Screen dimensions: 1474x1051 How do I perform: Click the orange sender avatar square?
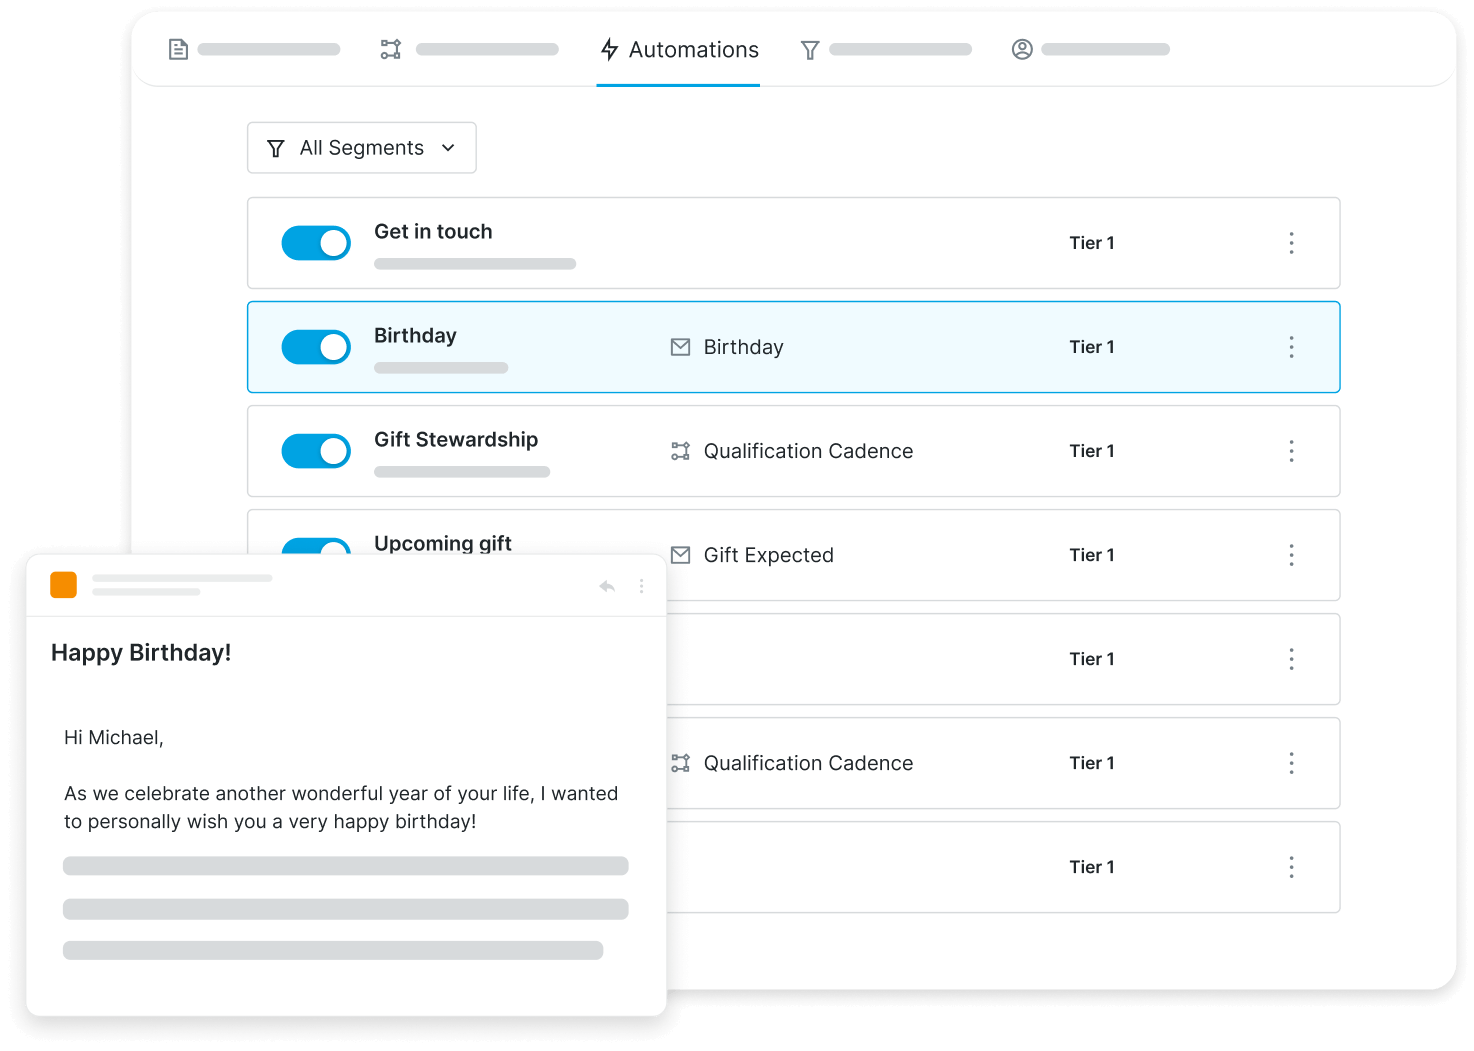[x=64, y=585]
